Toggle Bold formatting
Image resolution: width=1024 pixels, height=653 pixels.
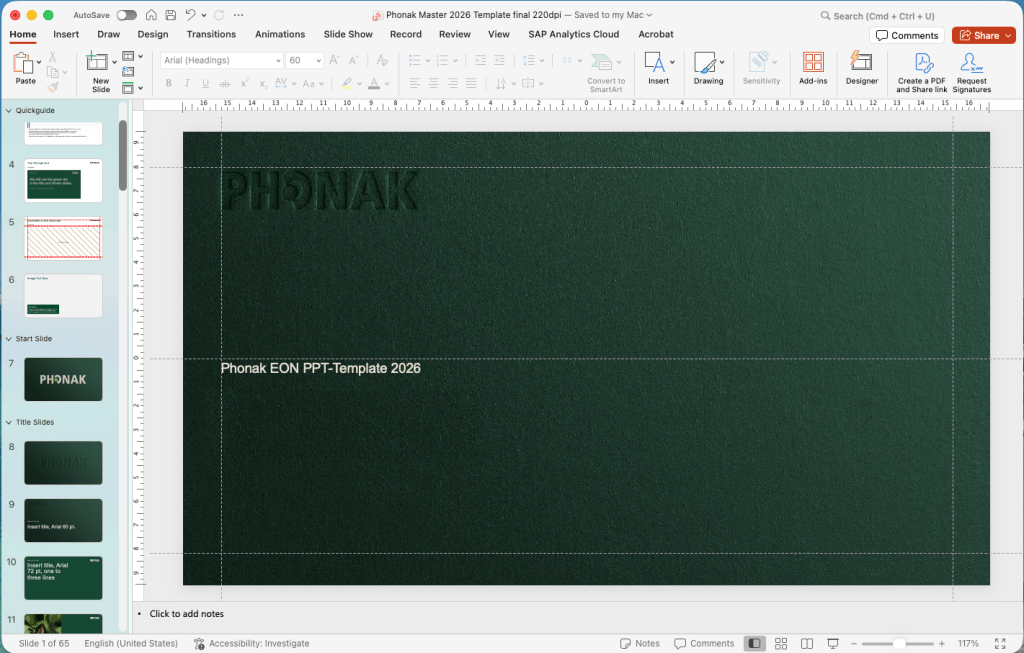point(168,84)
